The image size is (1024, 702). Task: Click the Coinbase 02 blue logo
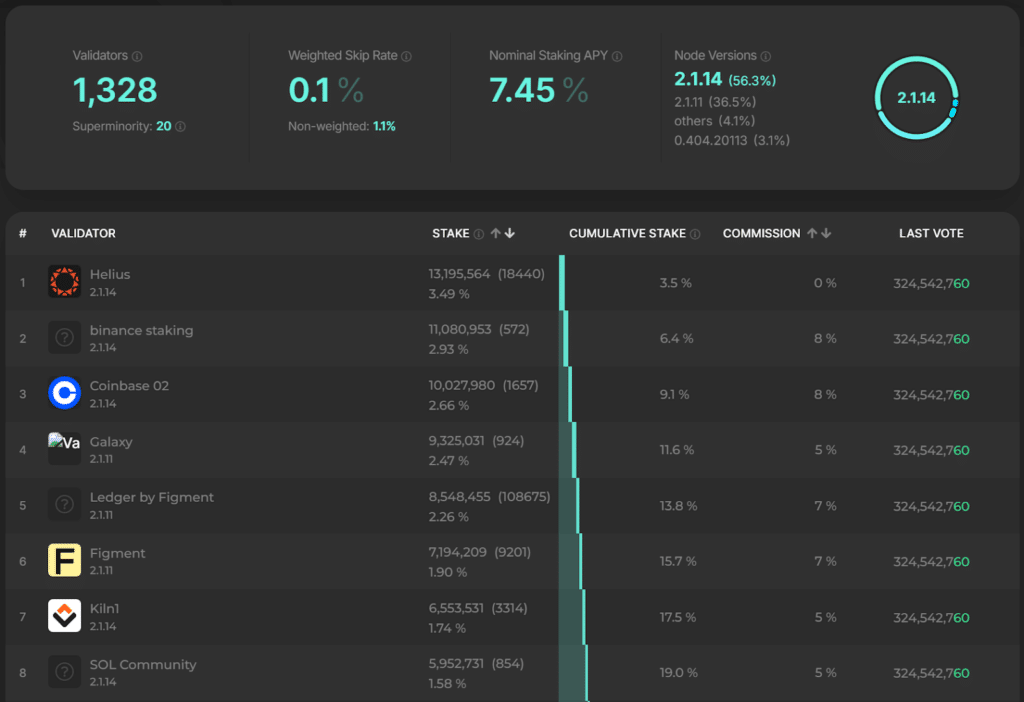[65, 393]
